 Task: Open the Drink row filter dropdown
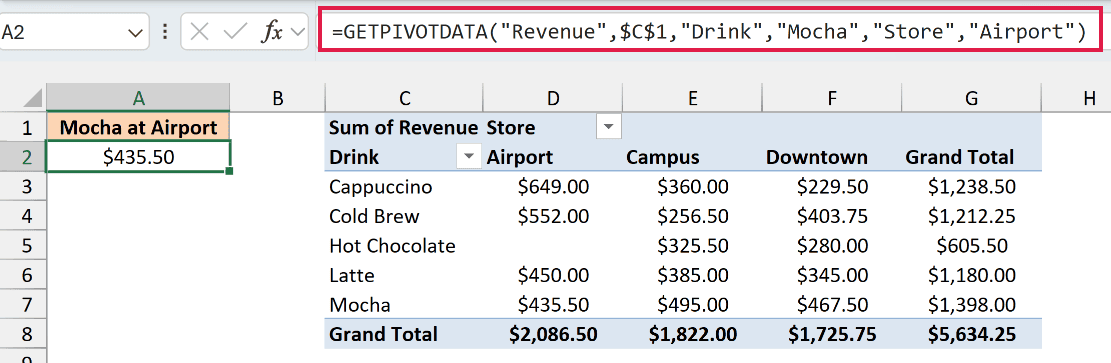click(468, 157)
